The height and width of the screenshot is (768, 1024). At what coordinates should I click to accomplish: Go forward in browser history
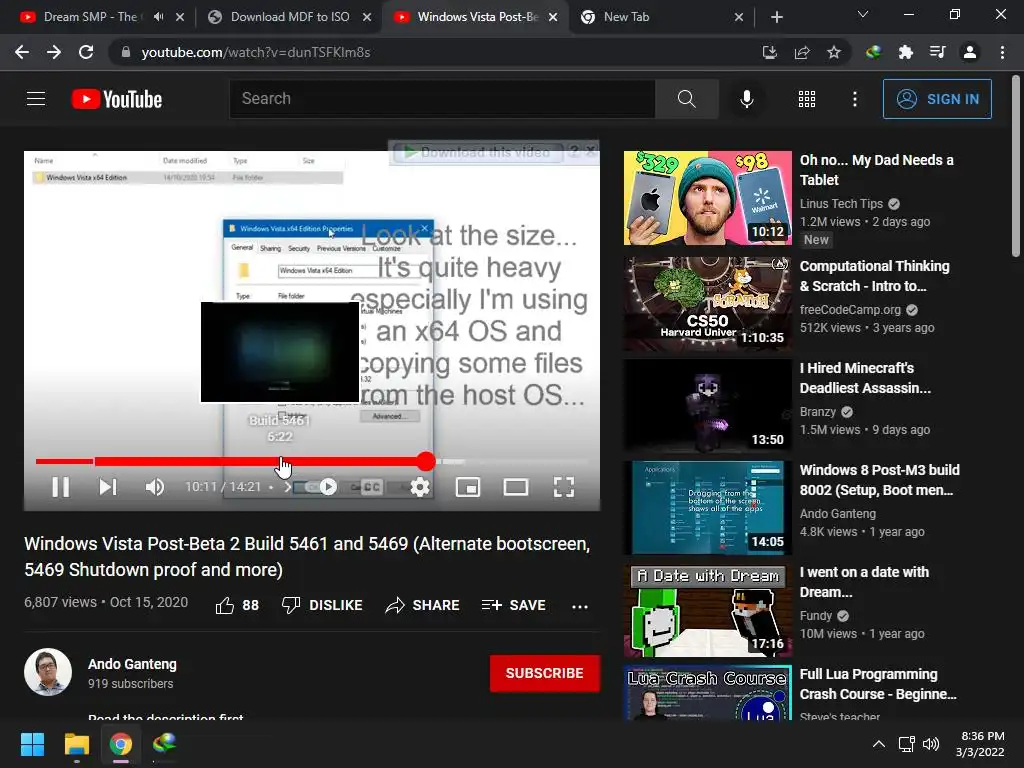point(54,52)
